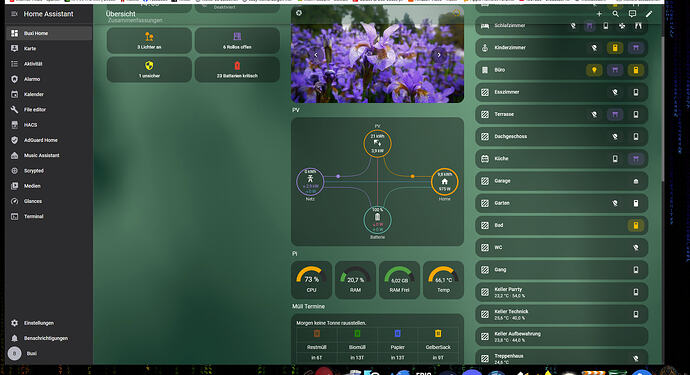Click the Garten window sensor icon
690x375 pixels.
(636, 203)
